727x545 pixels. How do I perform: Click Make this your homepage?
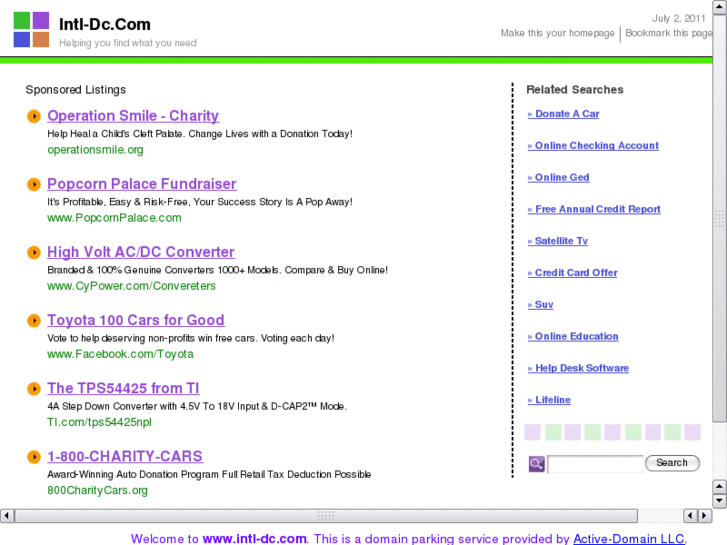coord(557,33)
